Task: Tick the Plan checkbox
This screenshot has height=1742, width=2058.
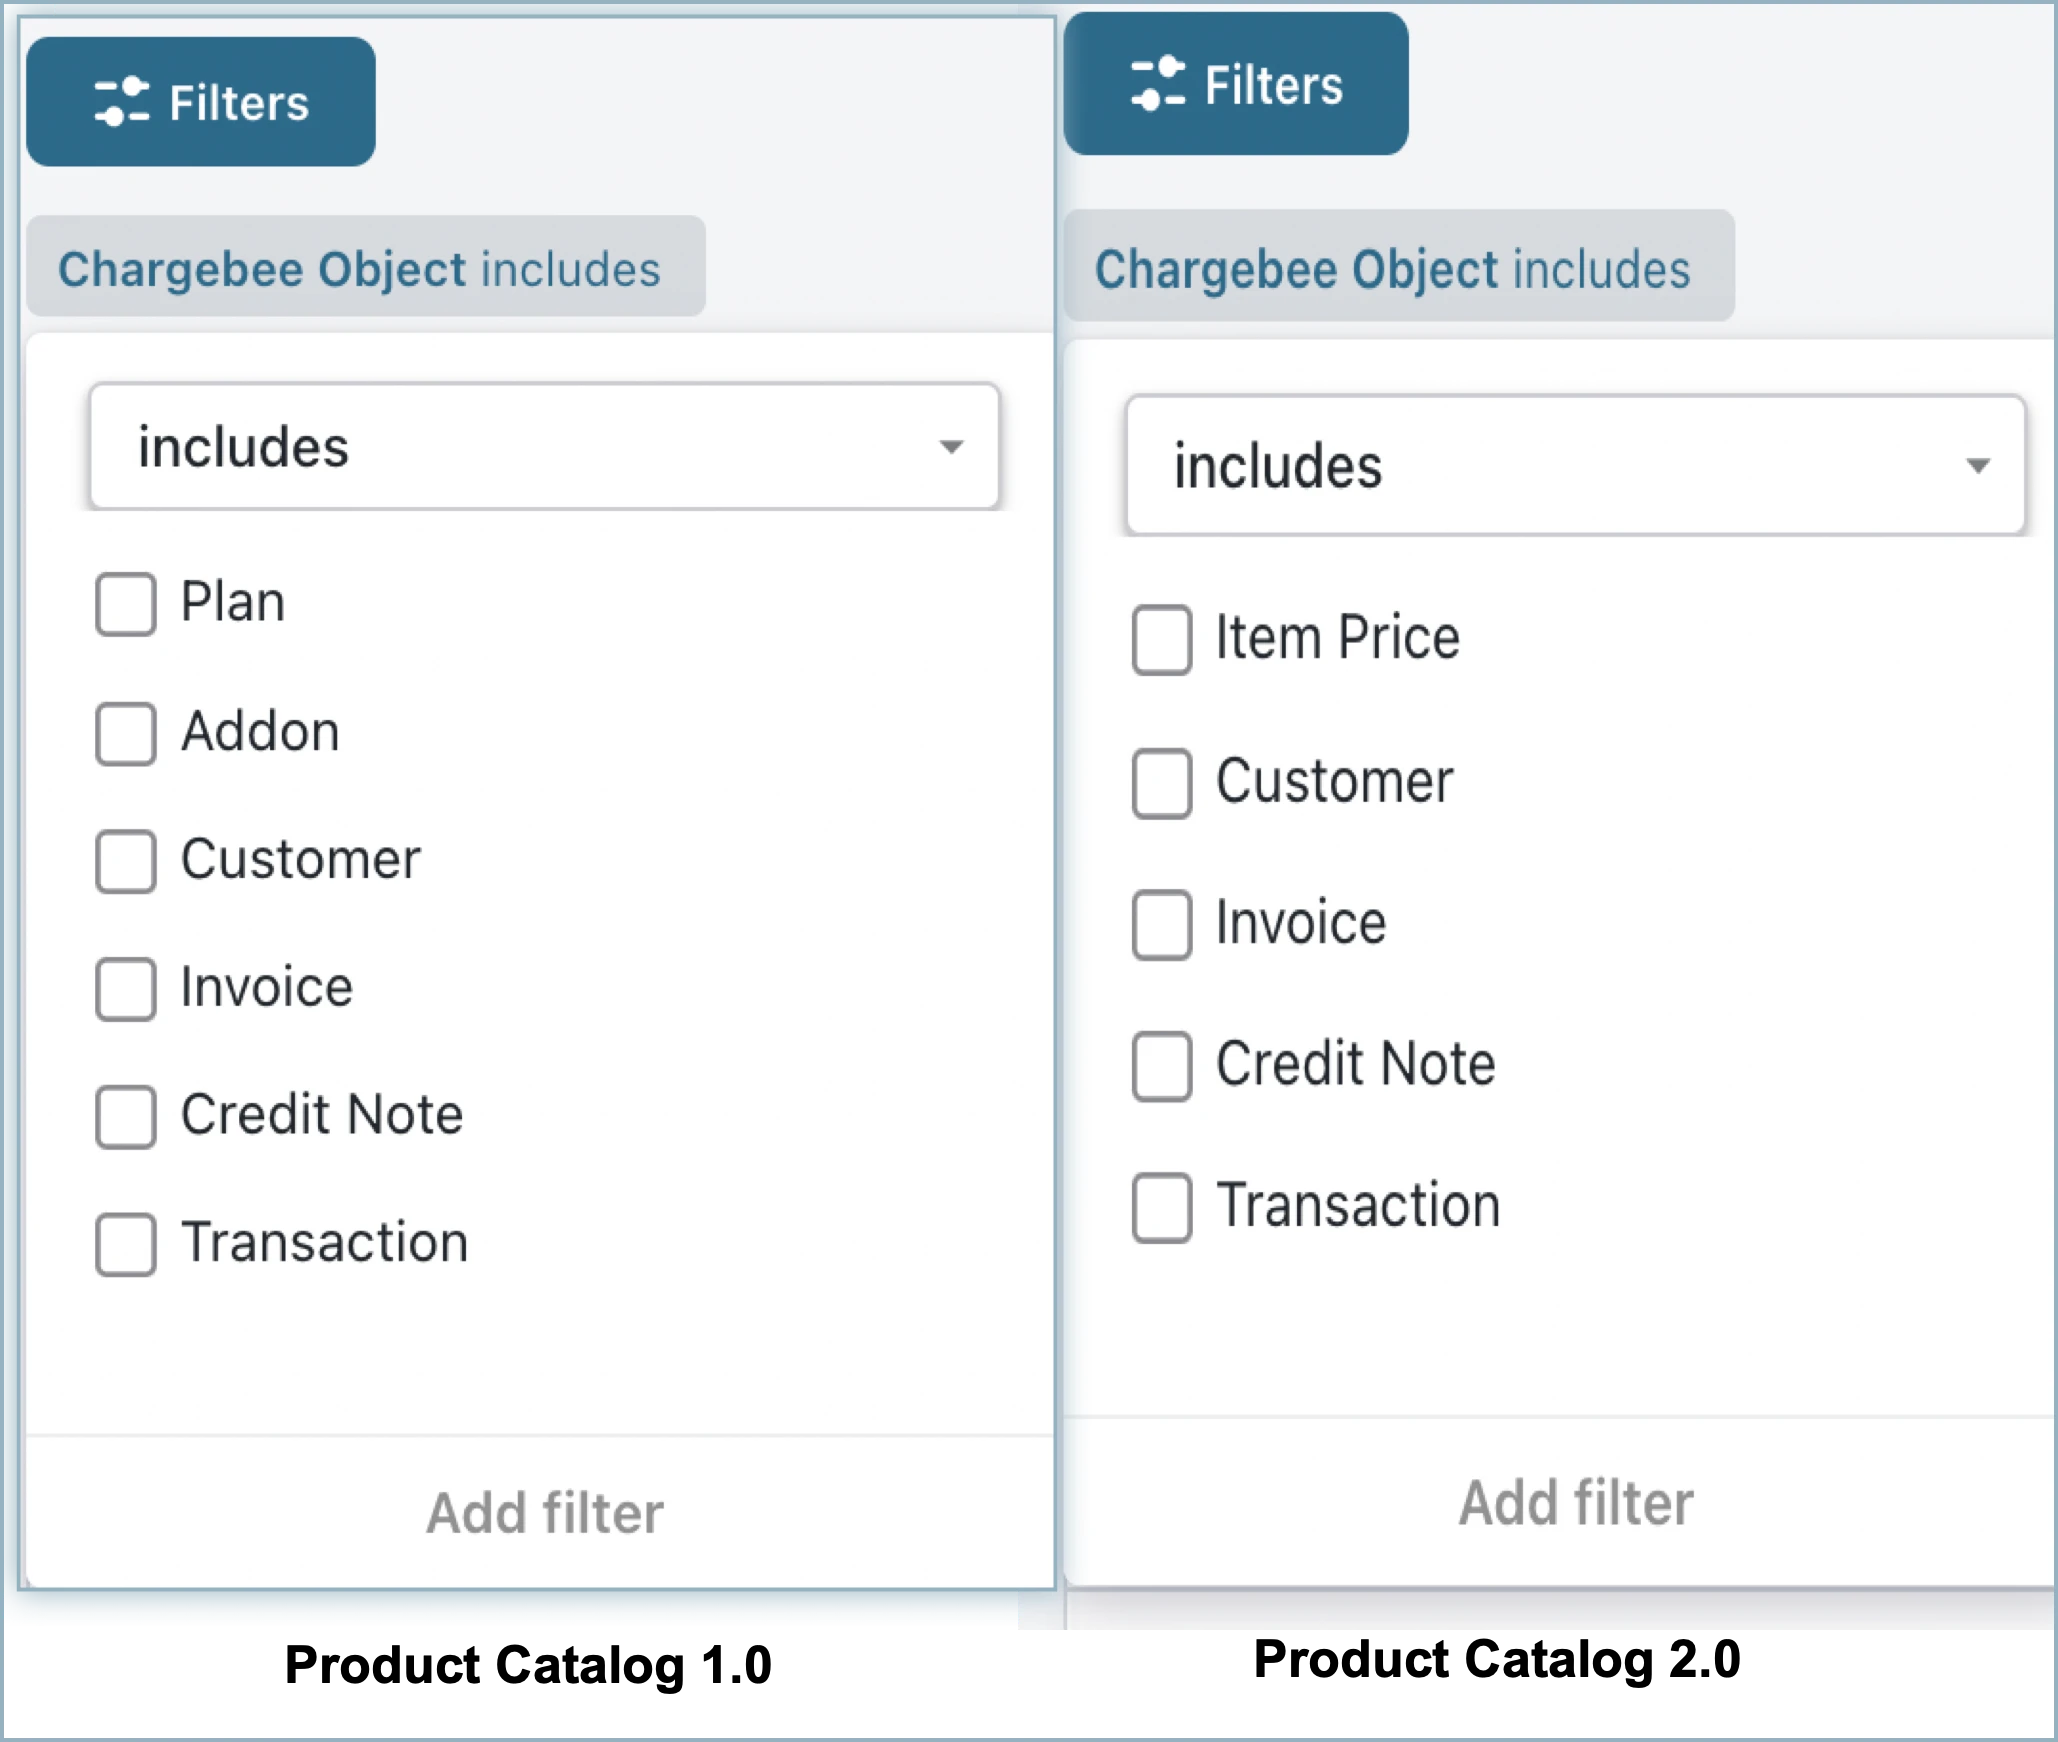Action: coord(126,604)
